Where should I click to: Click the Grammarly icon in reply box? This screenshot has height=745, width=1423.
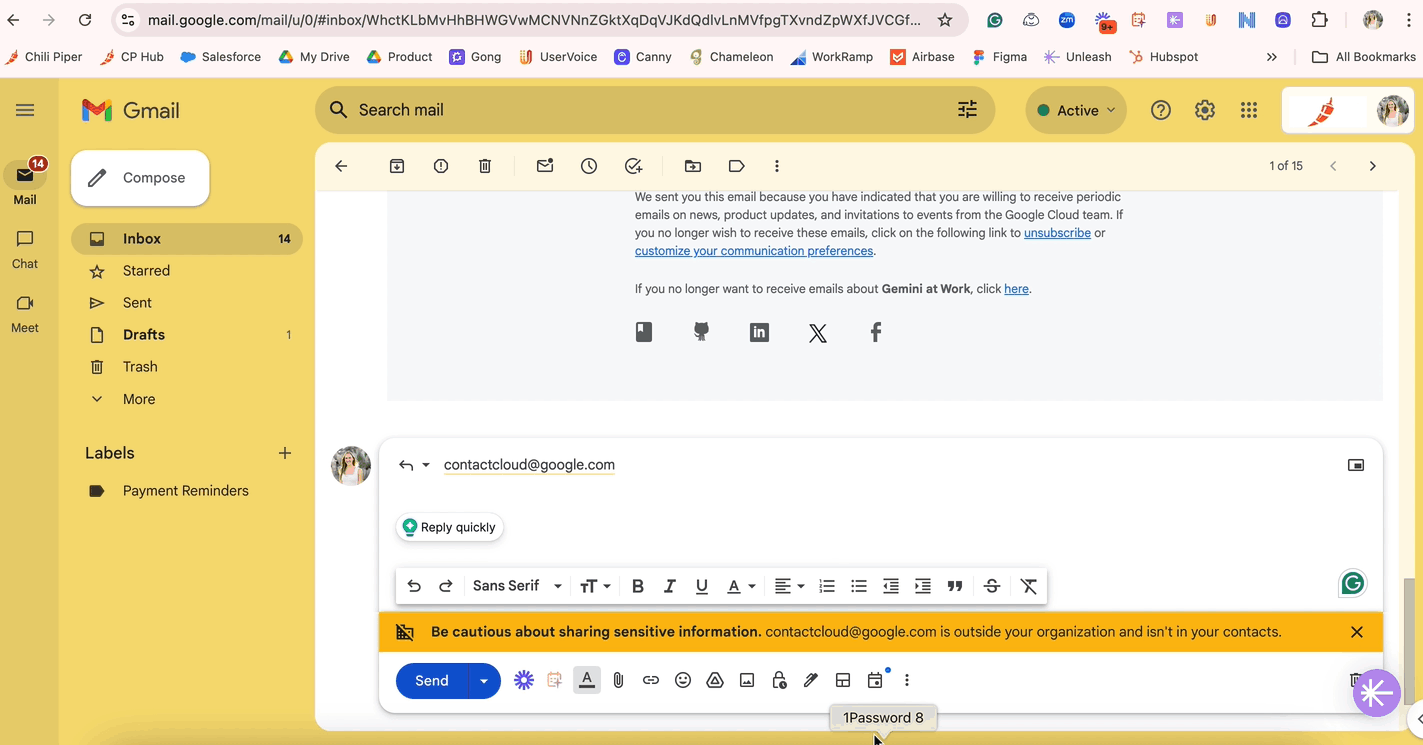pos(1353,584)
